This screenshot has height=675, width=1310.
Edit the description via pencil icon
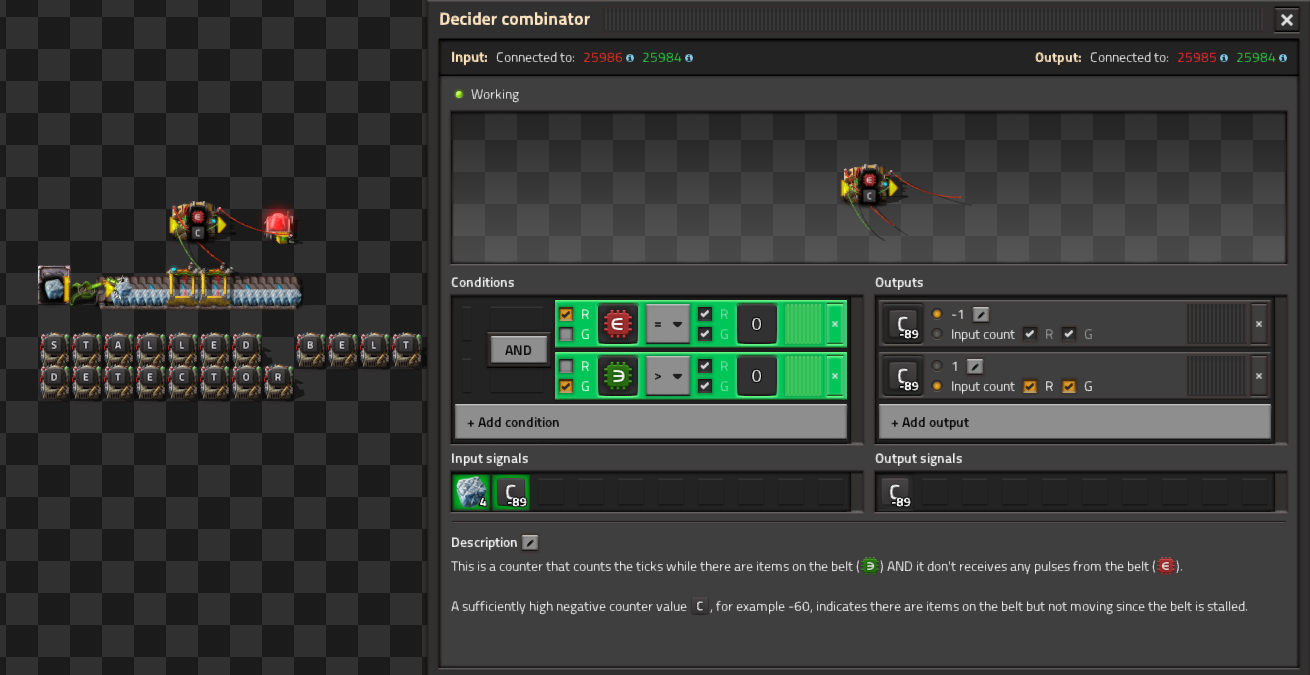(530, 543)
